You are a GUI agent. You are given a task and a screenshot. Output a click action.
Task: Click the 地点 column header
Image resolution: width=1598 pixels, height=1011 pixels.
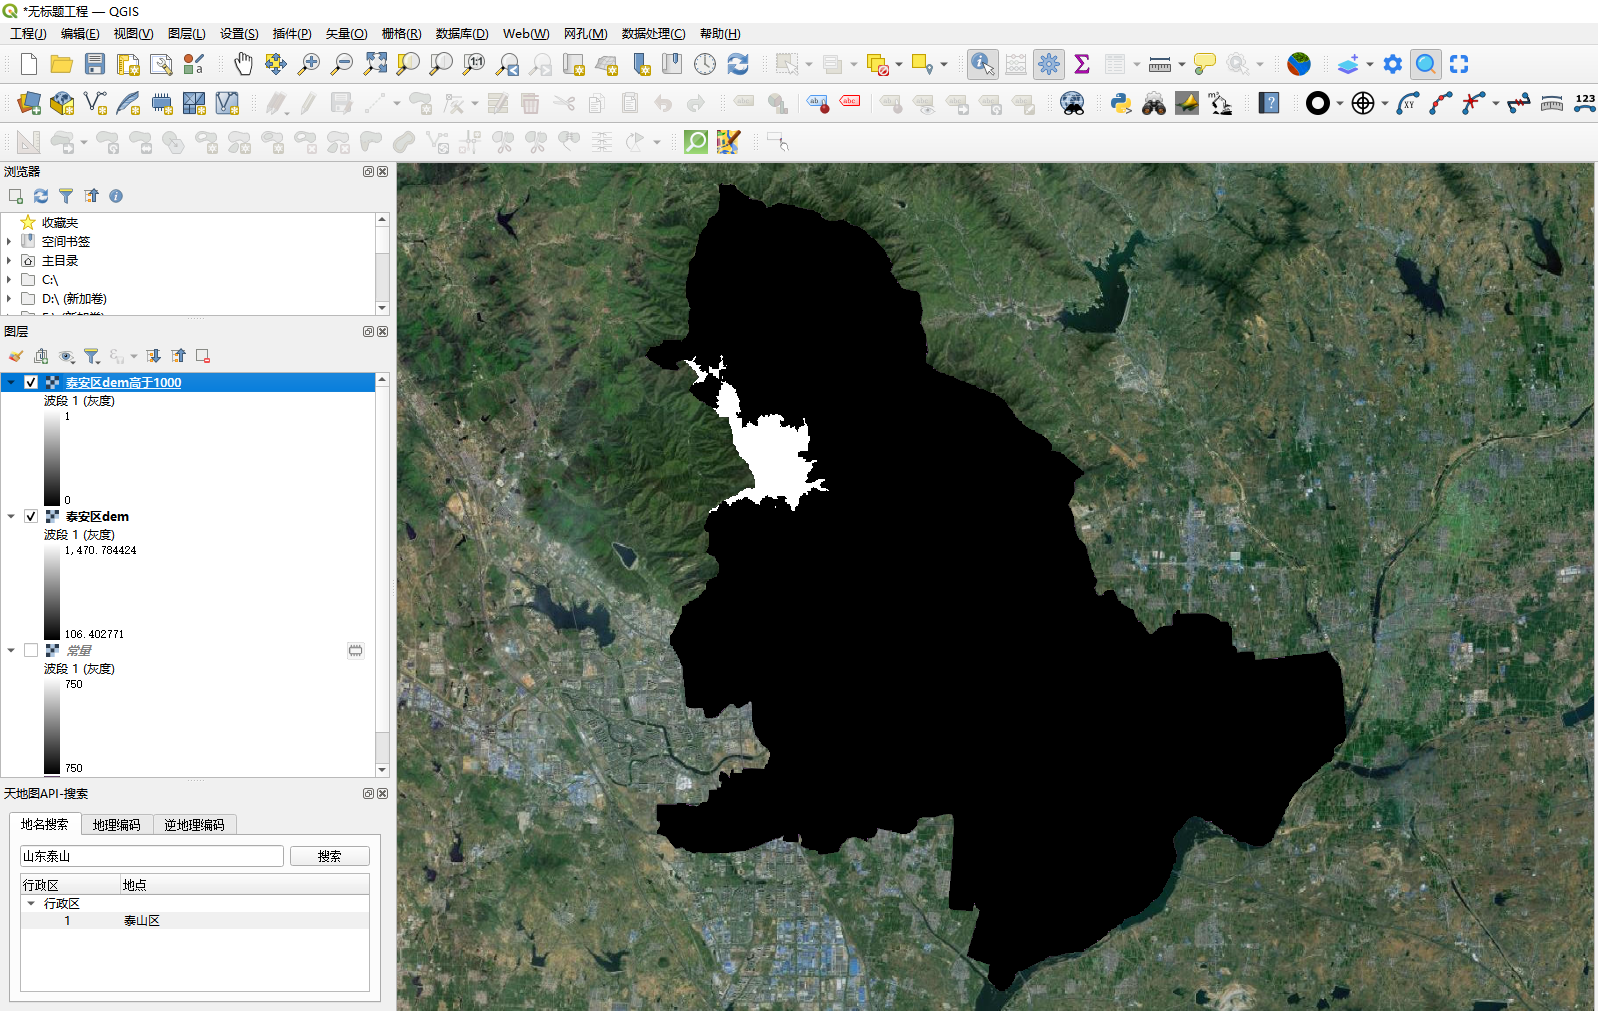coord(245,885)
